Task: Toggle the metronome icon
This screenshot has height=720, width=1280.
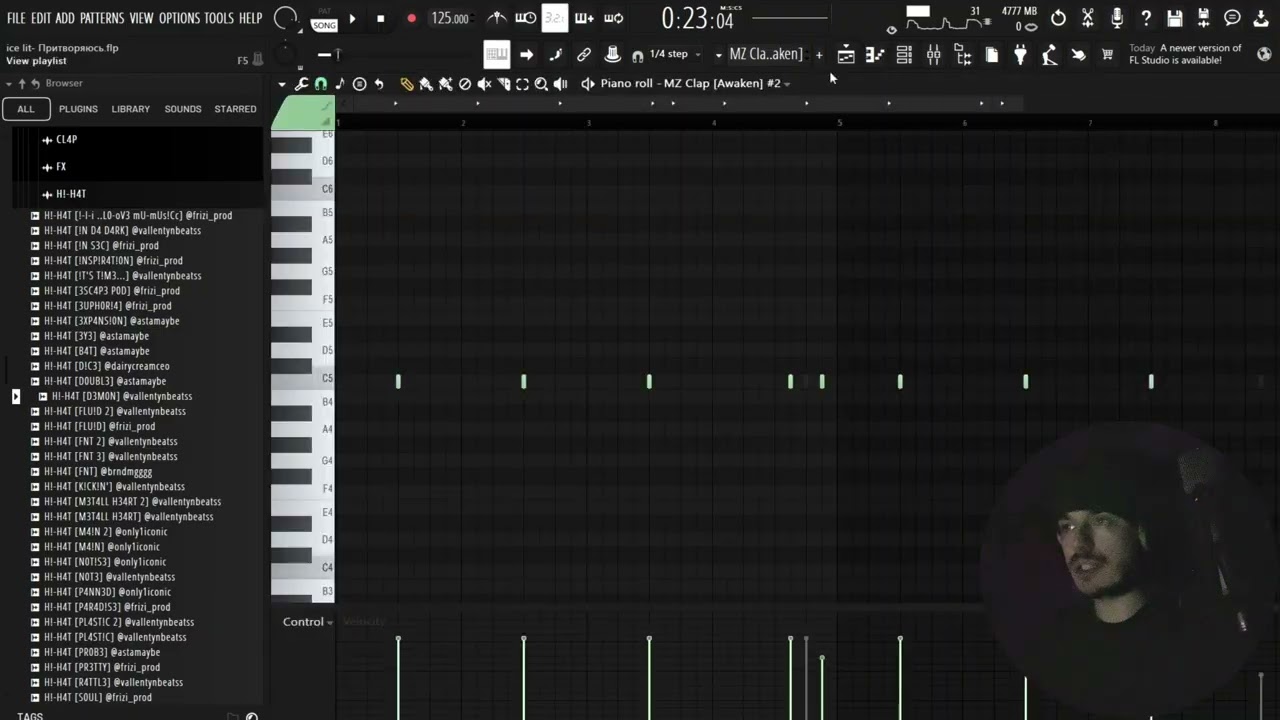Action: coord(497,18)
